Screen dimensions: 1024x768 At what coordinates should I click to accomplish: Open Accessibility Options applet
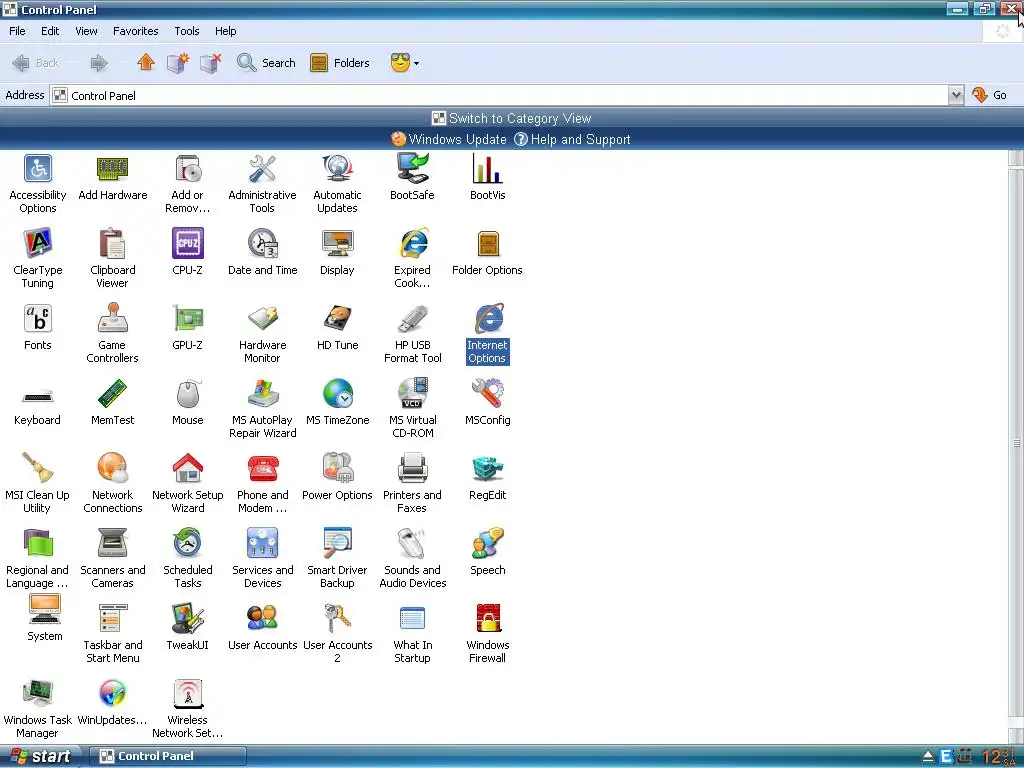tap(38, 169)
